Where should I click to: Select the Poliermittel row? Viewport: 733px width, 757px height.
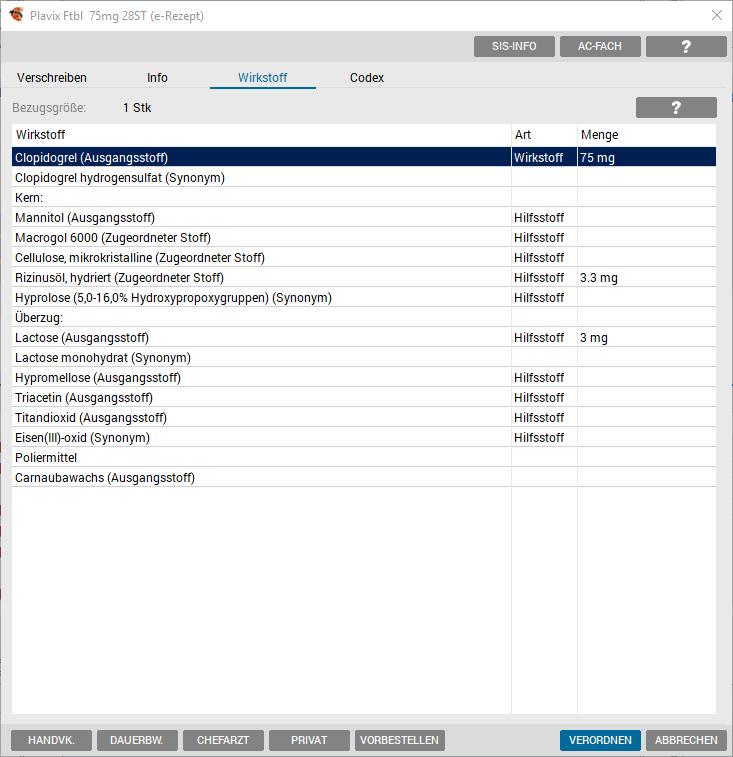tap(364, 458)
